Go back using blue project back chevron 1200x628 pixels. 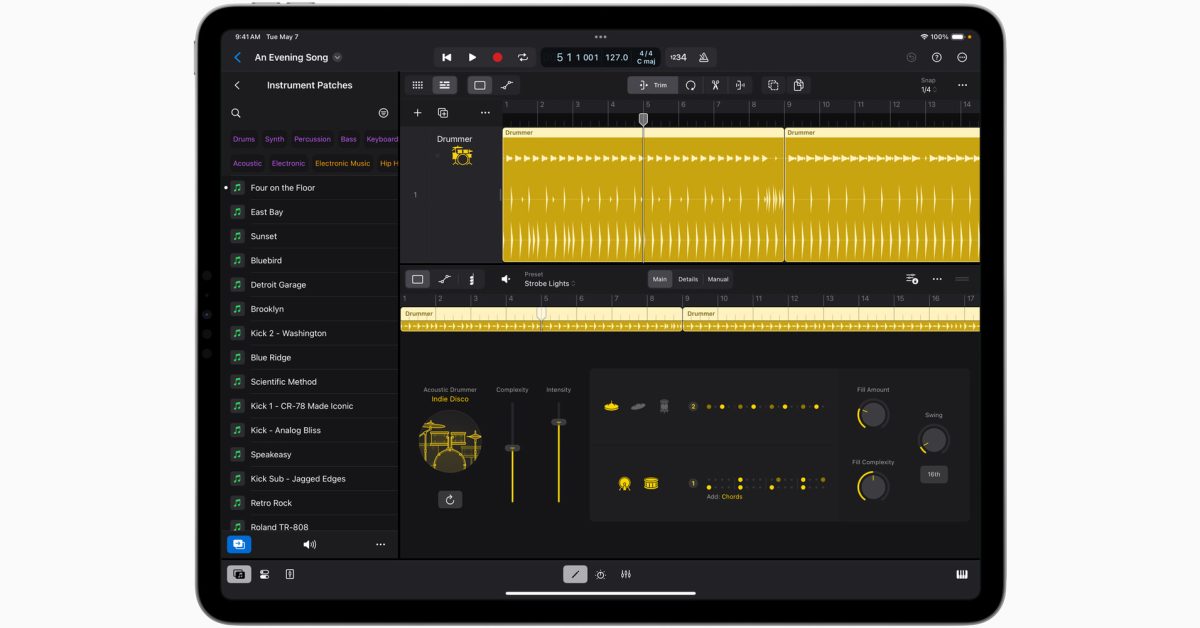pyautogui.click(x=237, y=58)
